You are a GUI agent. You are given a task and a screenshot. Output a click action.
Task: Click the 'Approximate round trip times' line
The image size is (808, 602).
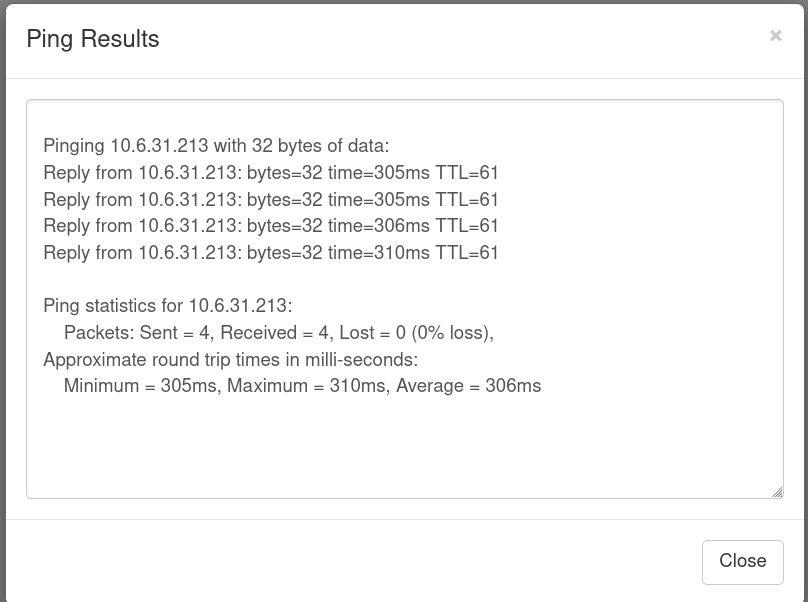point(230,359)
